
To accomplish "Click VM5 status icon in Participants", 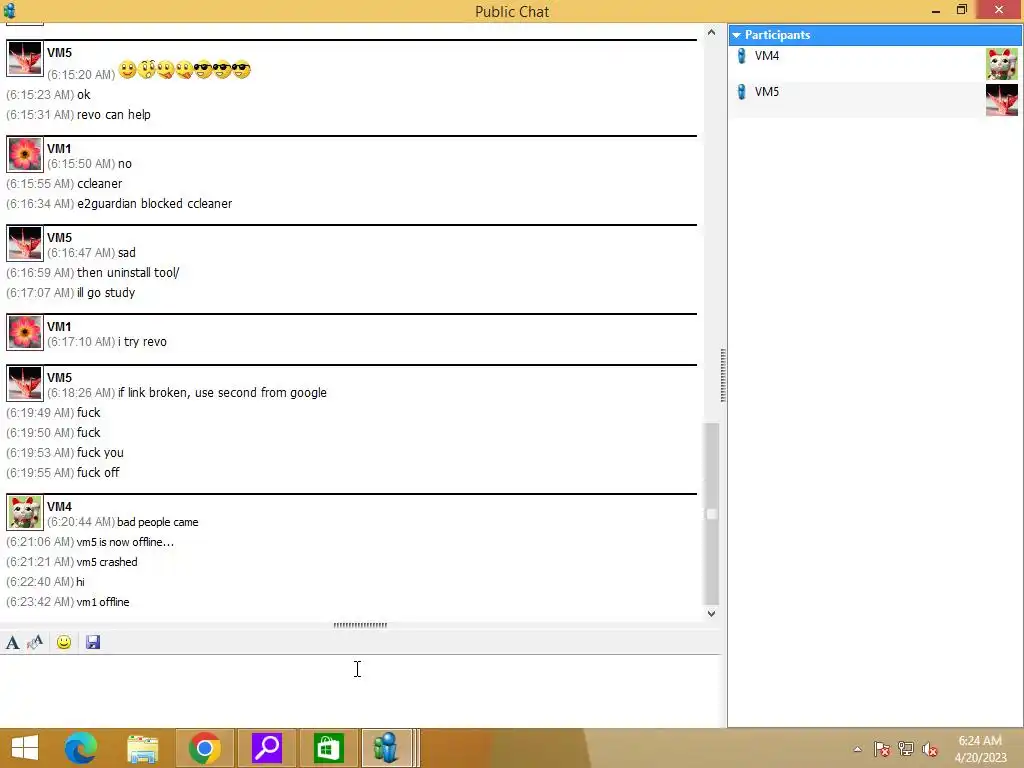I will tap(741, 92).
